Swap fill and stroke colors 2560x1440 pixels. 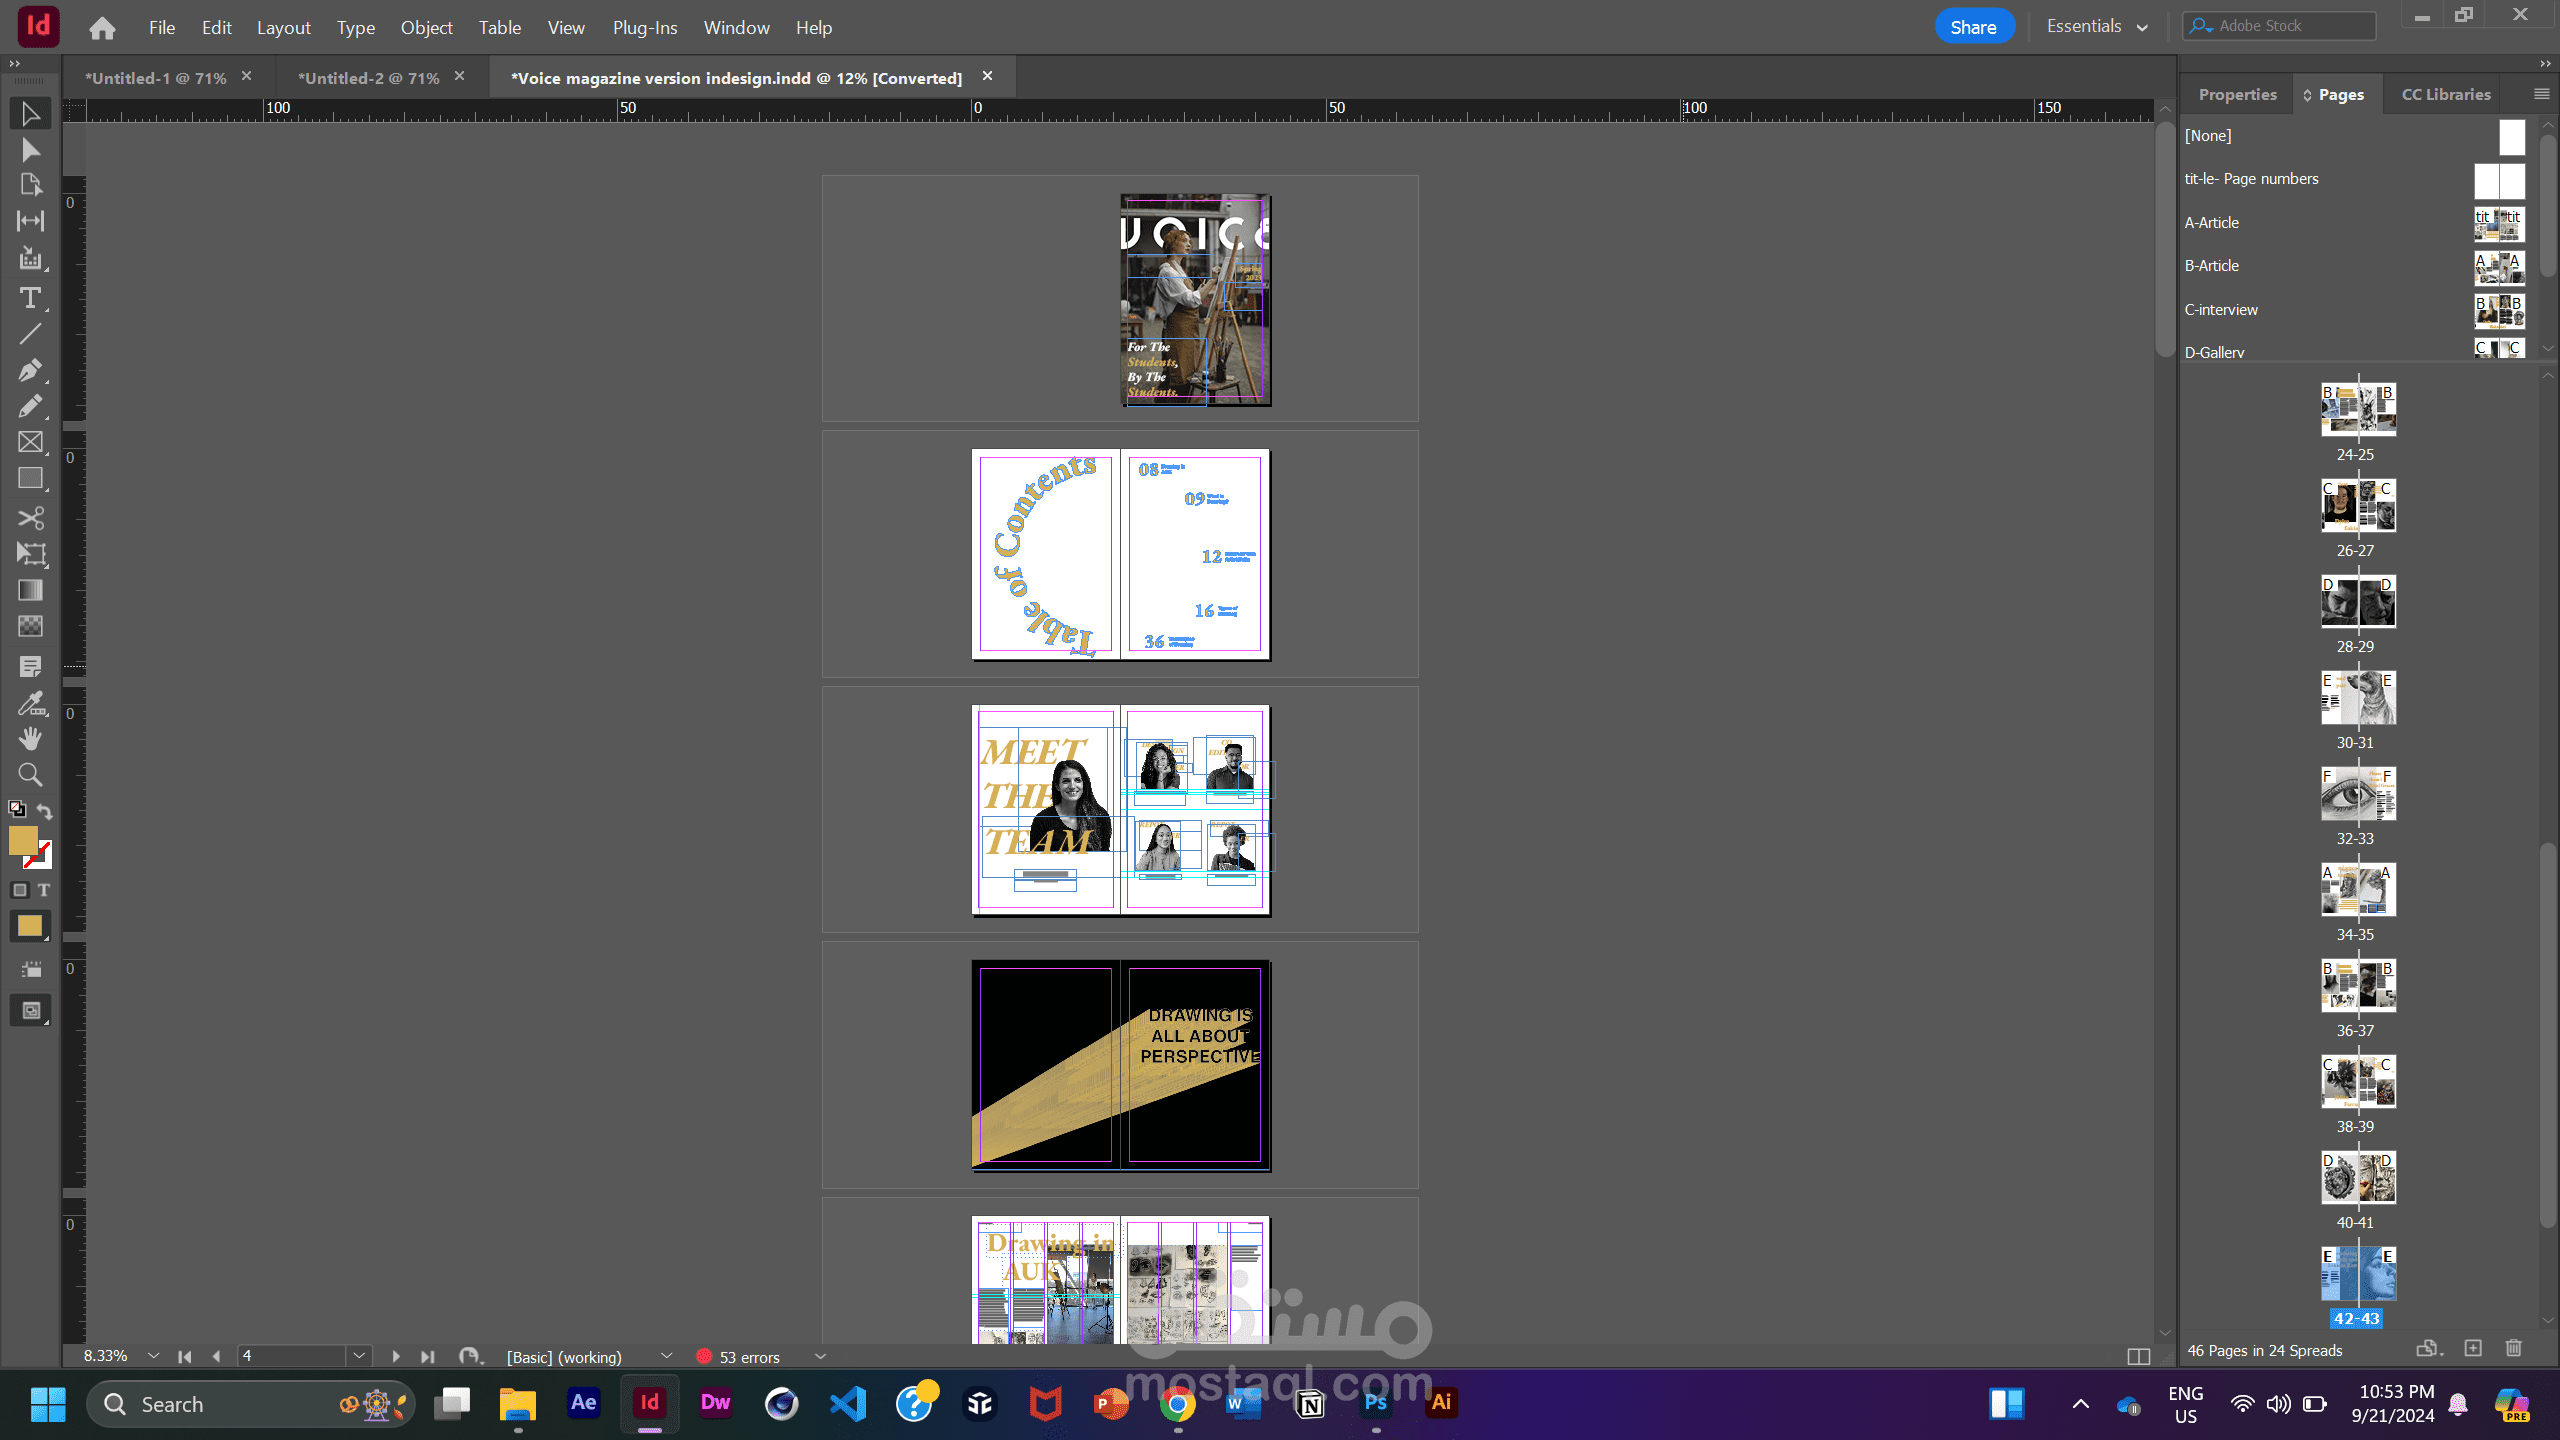click(45, 811)
